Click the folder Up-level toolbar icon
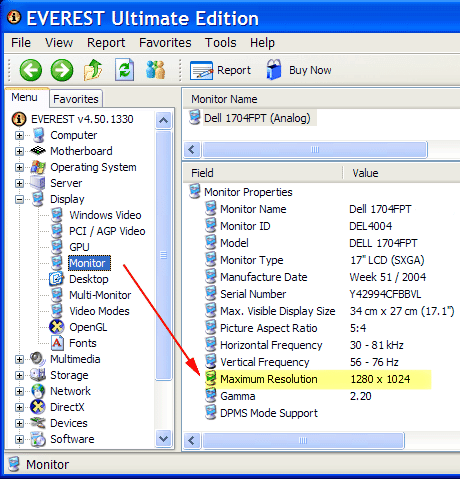This screenshot has width=460, height=479. 93,70
